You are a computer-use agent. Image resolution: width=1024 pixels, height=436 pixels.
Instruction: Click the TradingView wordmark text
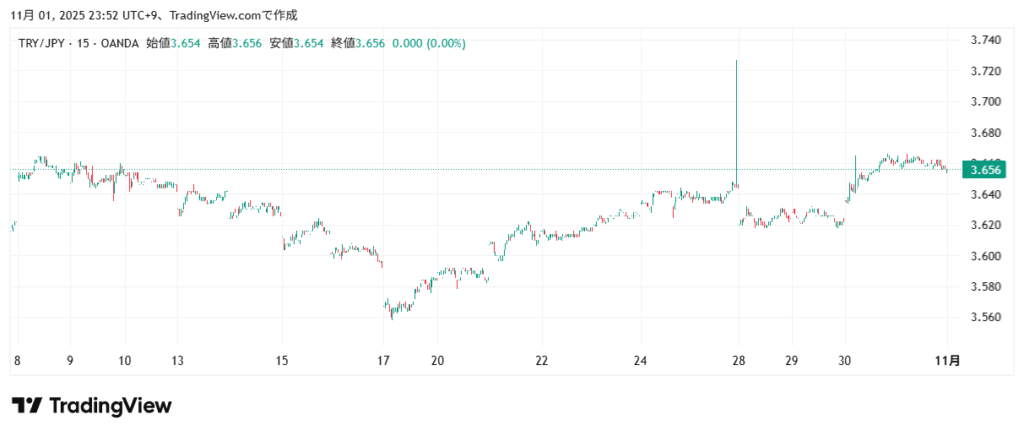(x=110, y=405)
